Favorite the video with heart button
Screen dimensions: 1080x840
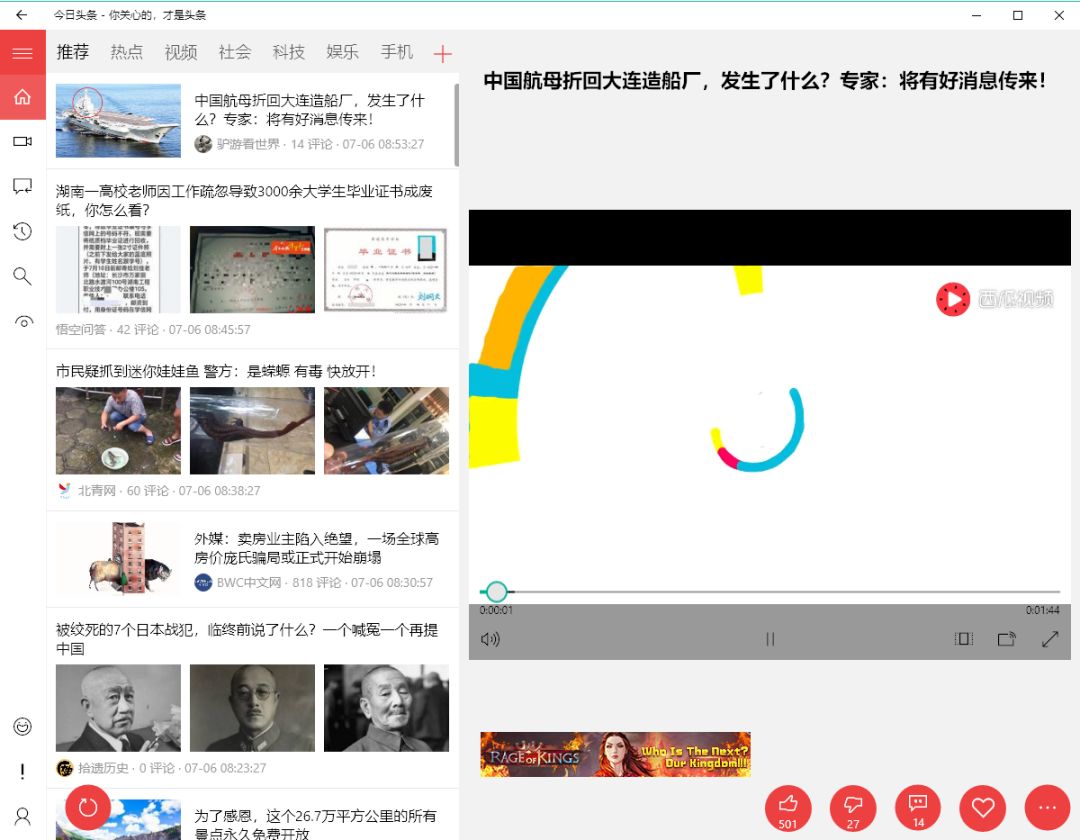click(983, 808)
